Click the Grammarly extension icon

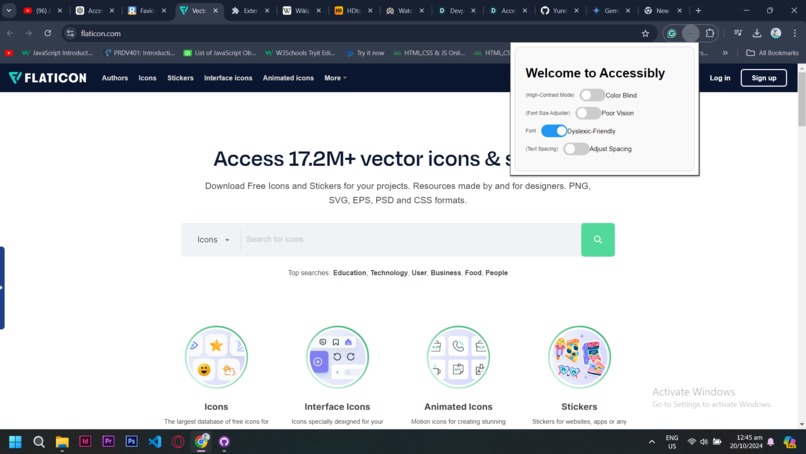point(671,33)
